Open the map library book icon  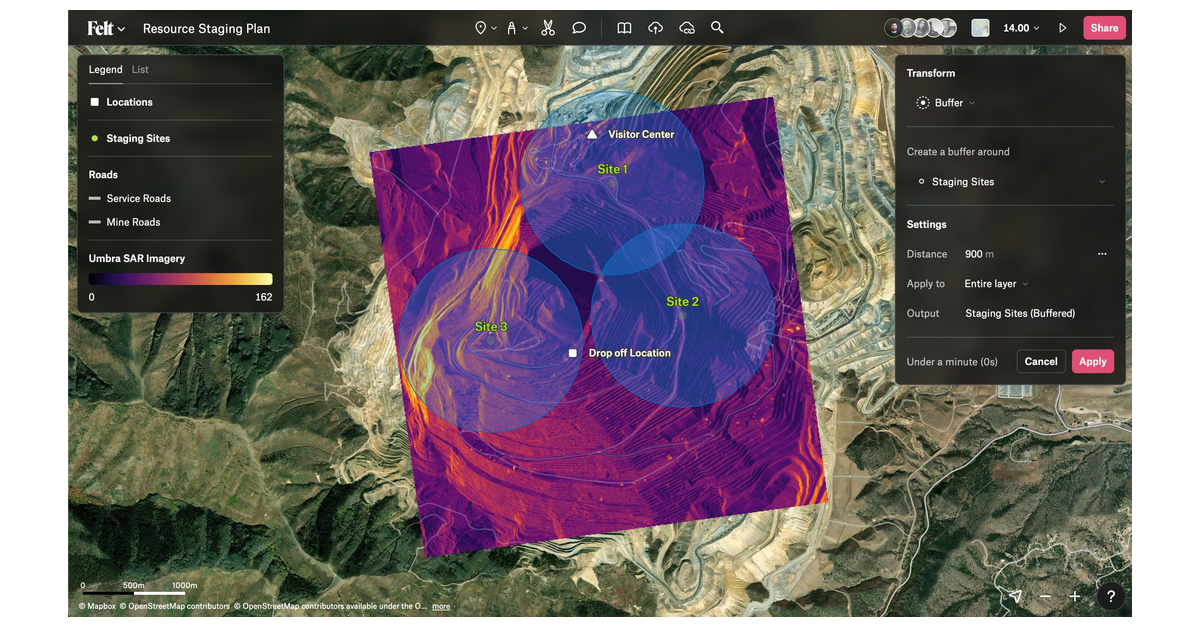pyautogui.click(x=624, y=28)
